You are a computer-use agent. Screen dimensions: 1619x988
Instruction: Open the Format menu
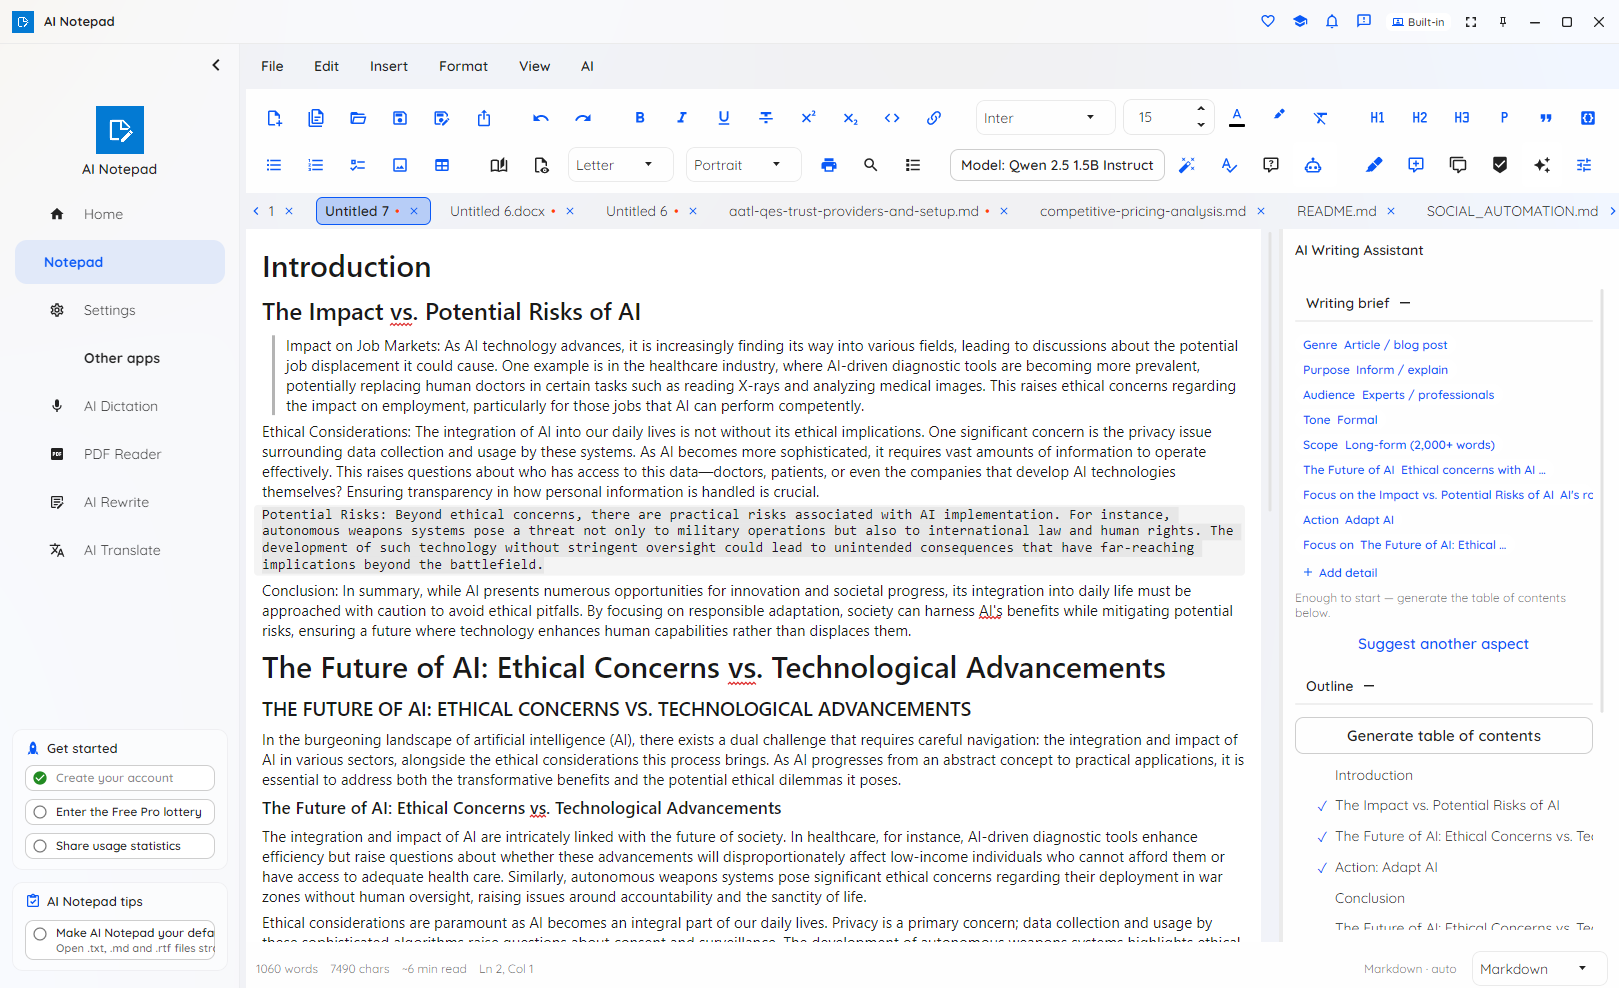(x=463, y=66)
